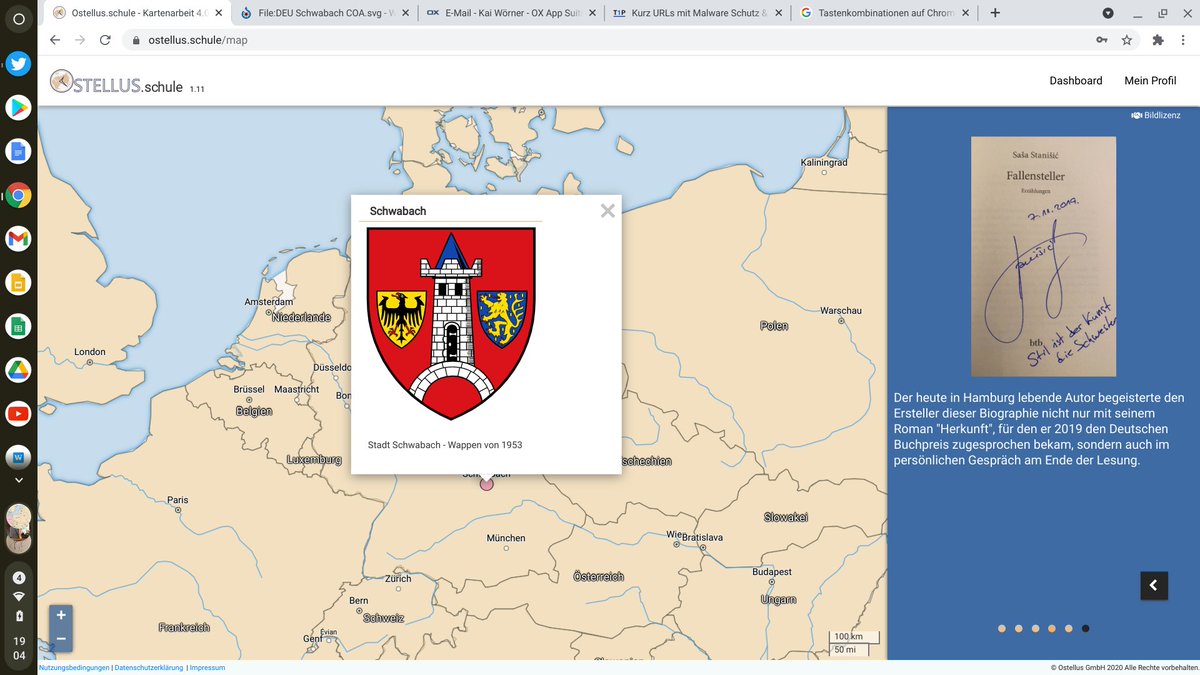Select the first slideshow dot

click(1002, 629)
